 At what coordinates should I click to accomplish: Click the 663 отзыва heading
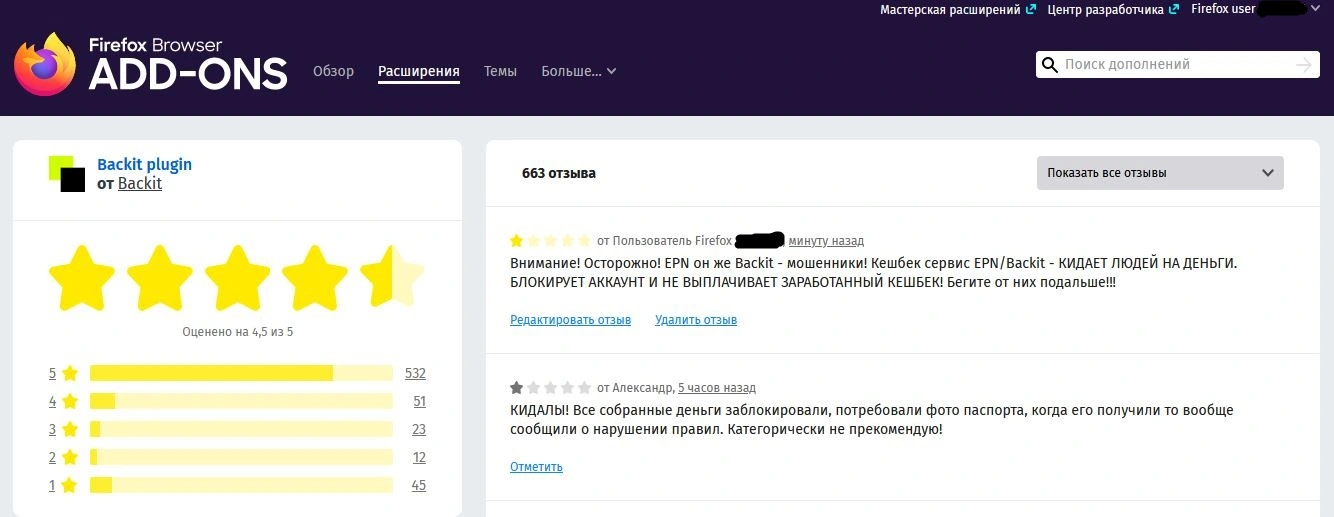(559, 173)
